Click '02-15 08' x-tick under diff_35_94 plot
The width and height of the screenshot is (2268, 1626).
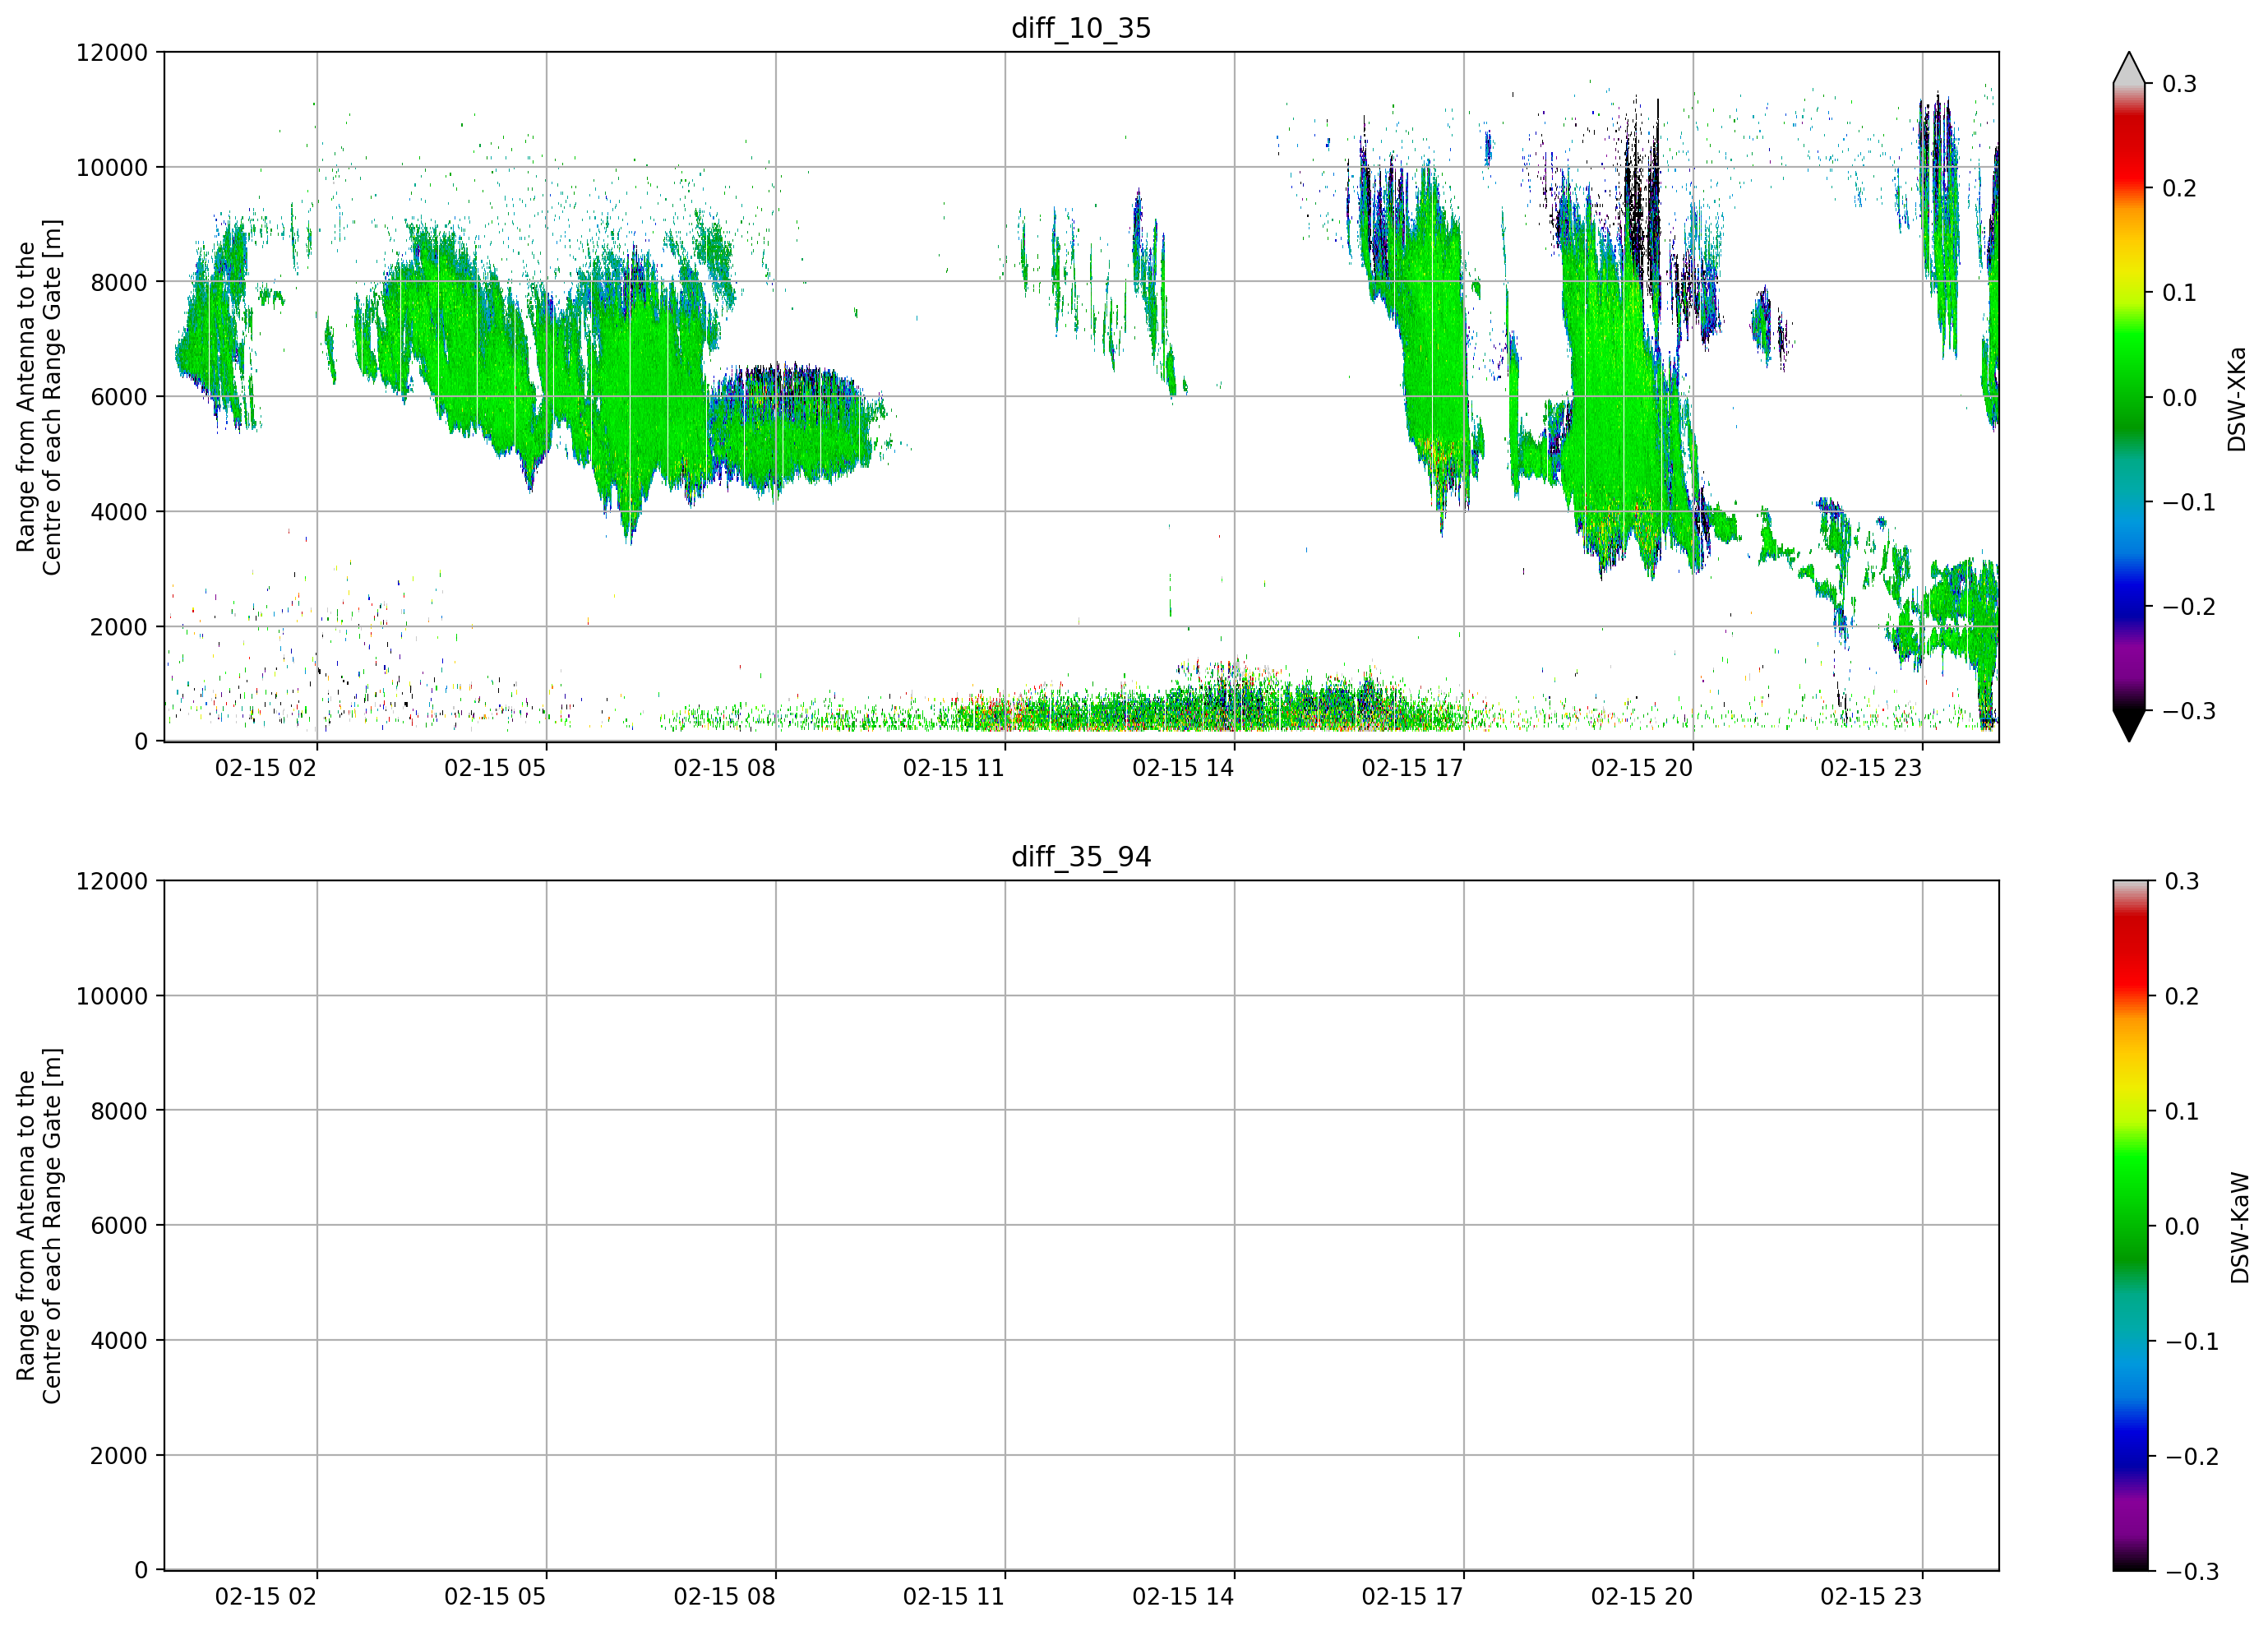click(724, 1597)
